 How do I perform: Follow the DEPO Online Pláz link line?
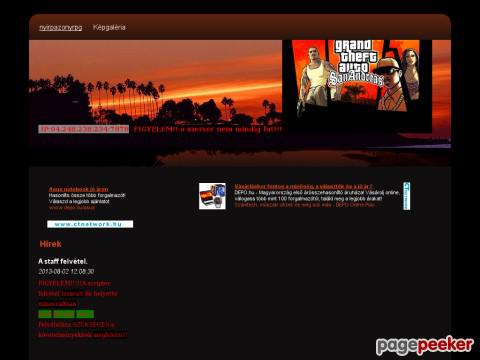305,205
